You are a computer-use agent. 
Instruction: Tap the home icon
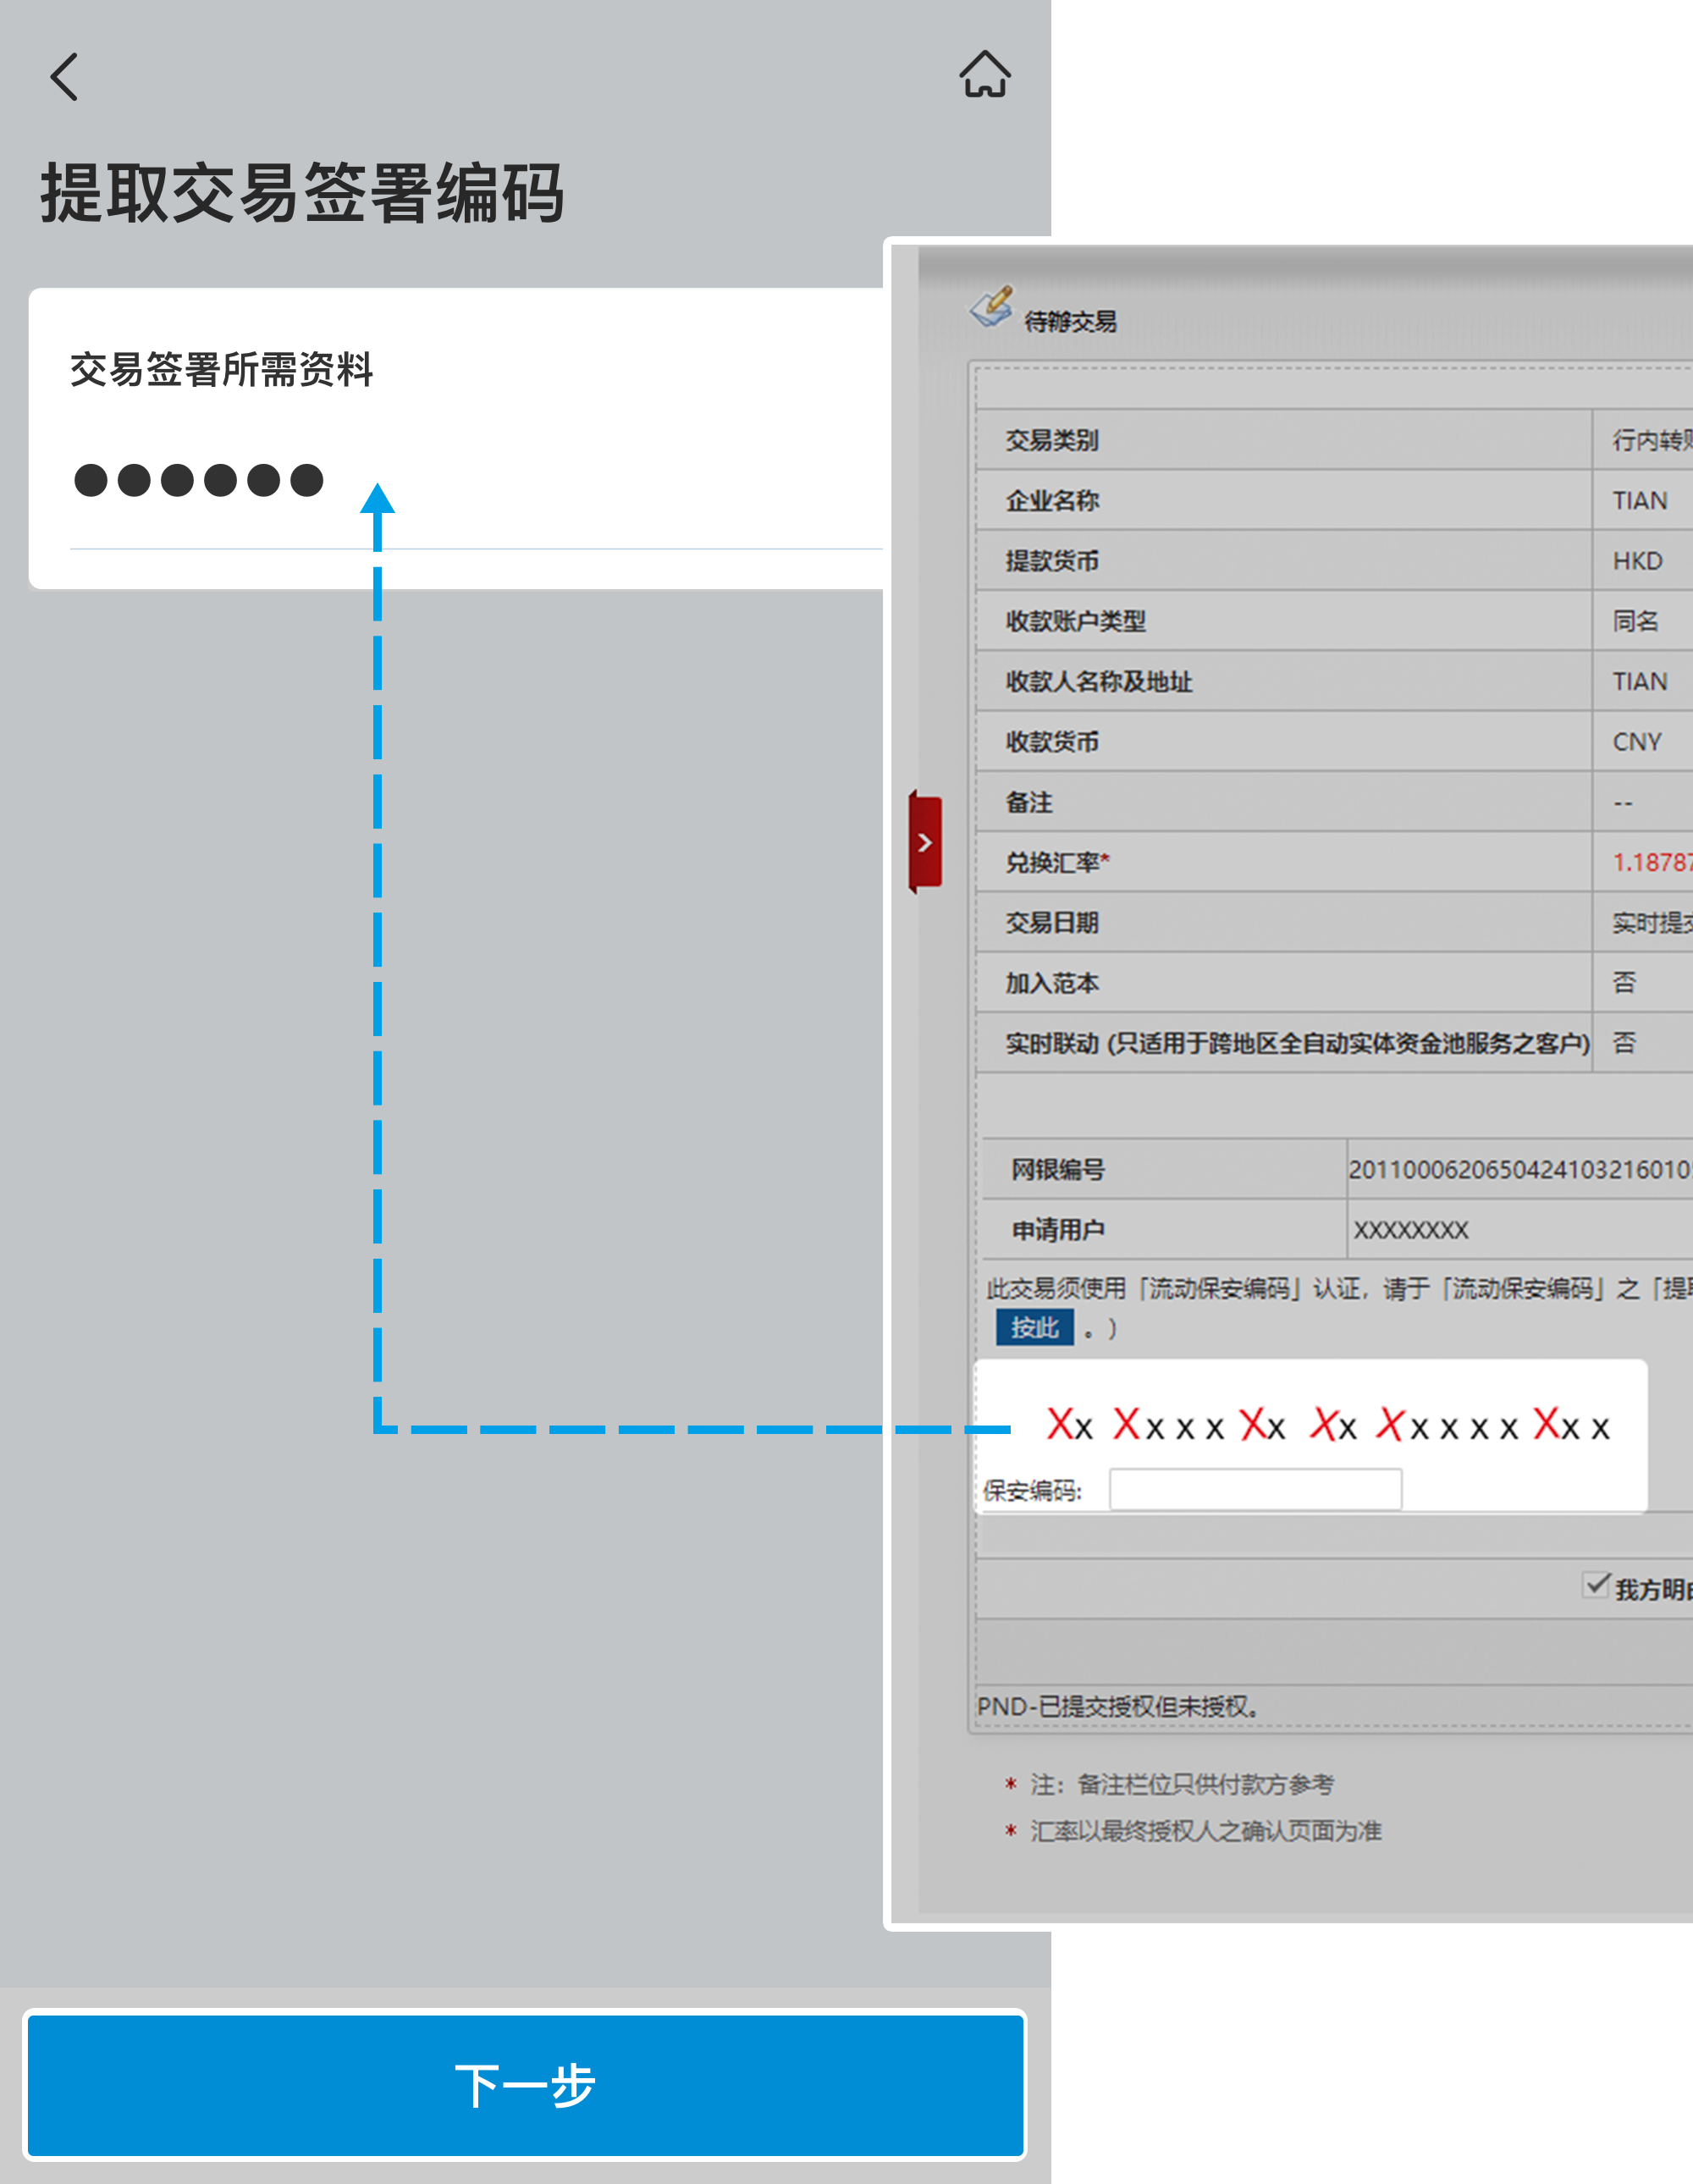tap(984, 75)
